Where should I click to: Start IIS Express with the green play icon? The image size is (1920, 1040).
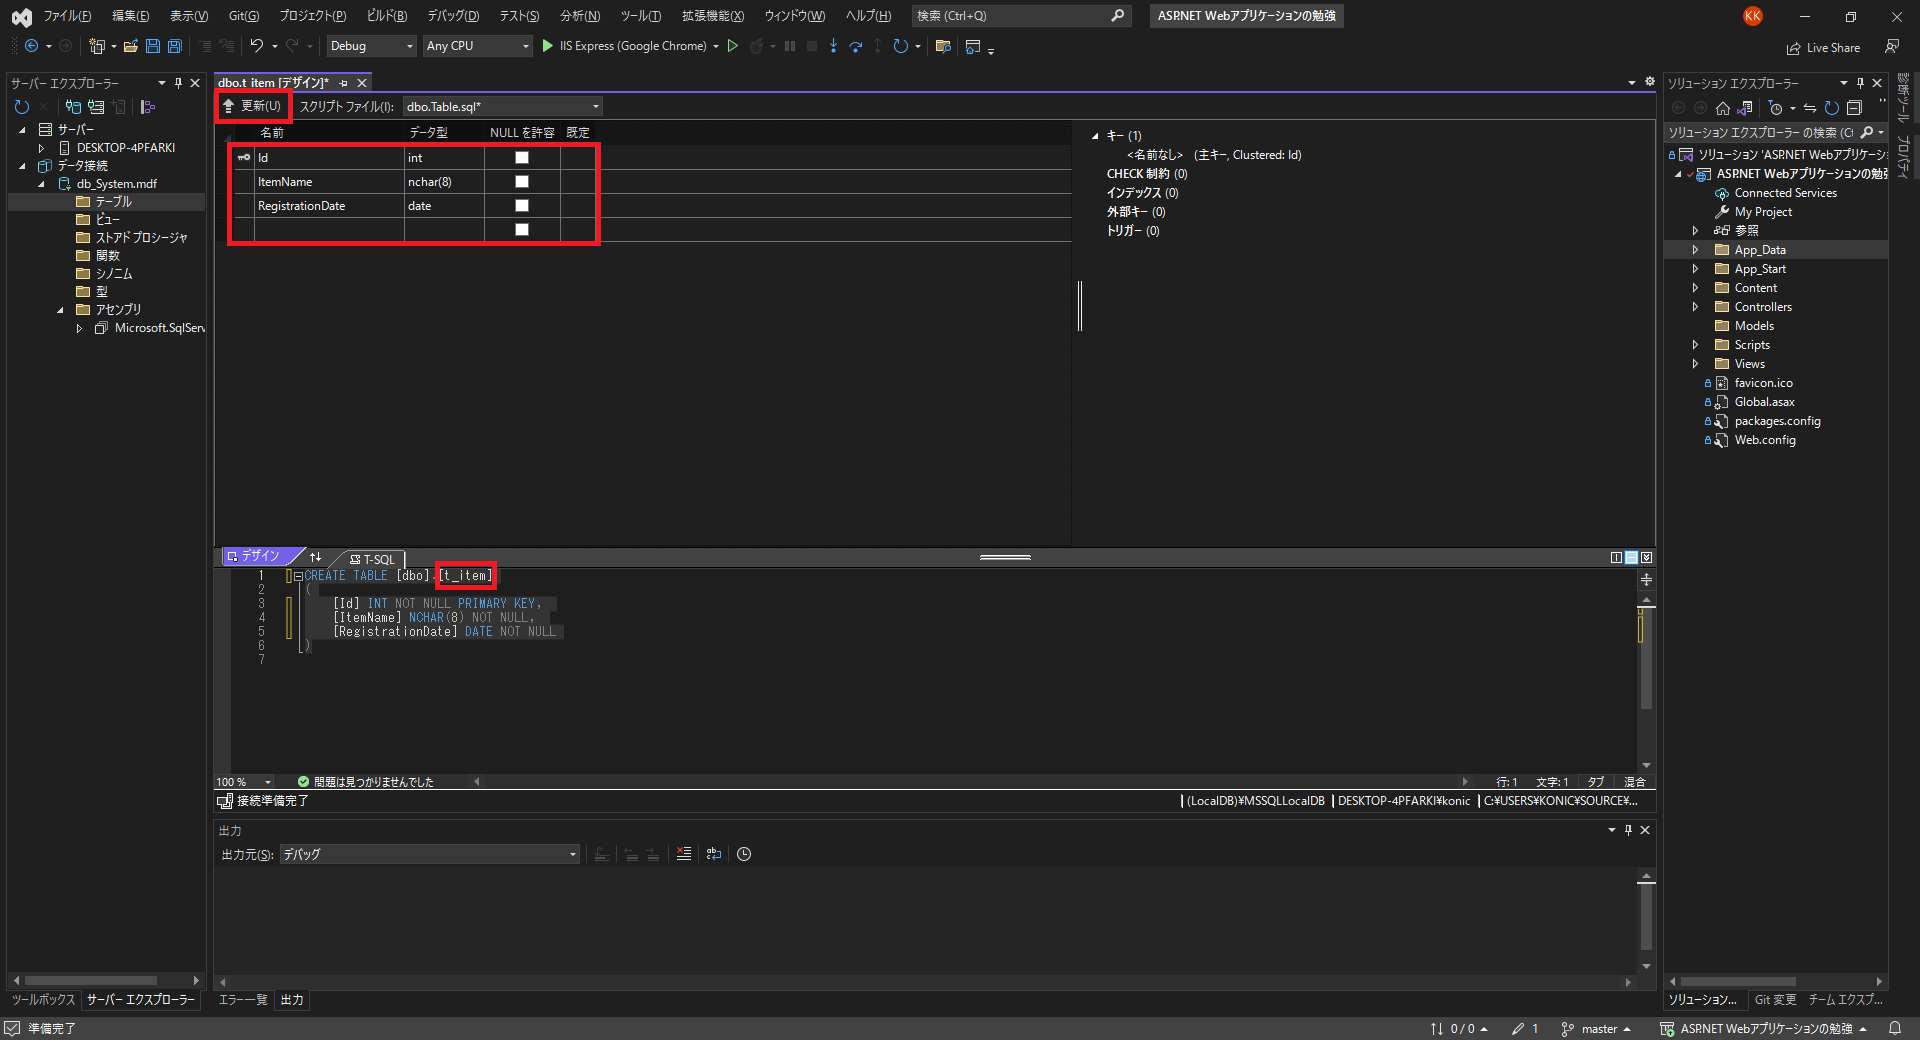[x=547, y=46]
